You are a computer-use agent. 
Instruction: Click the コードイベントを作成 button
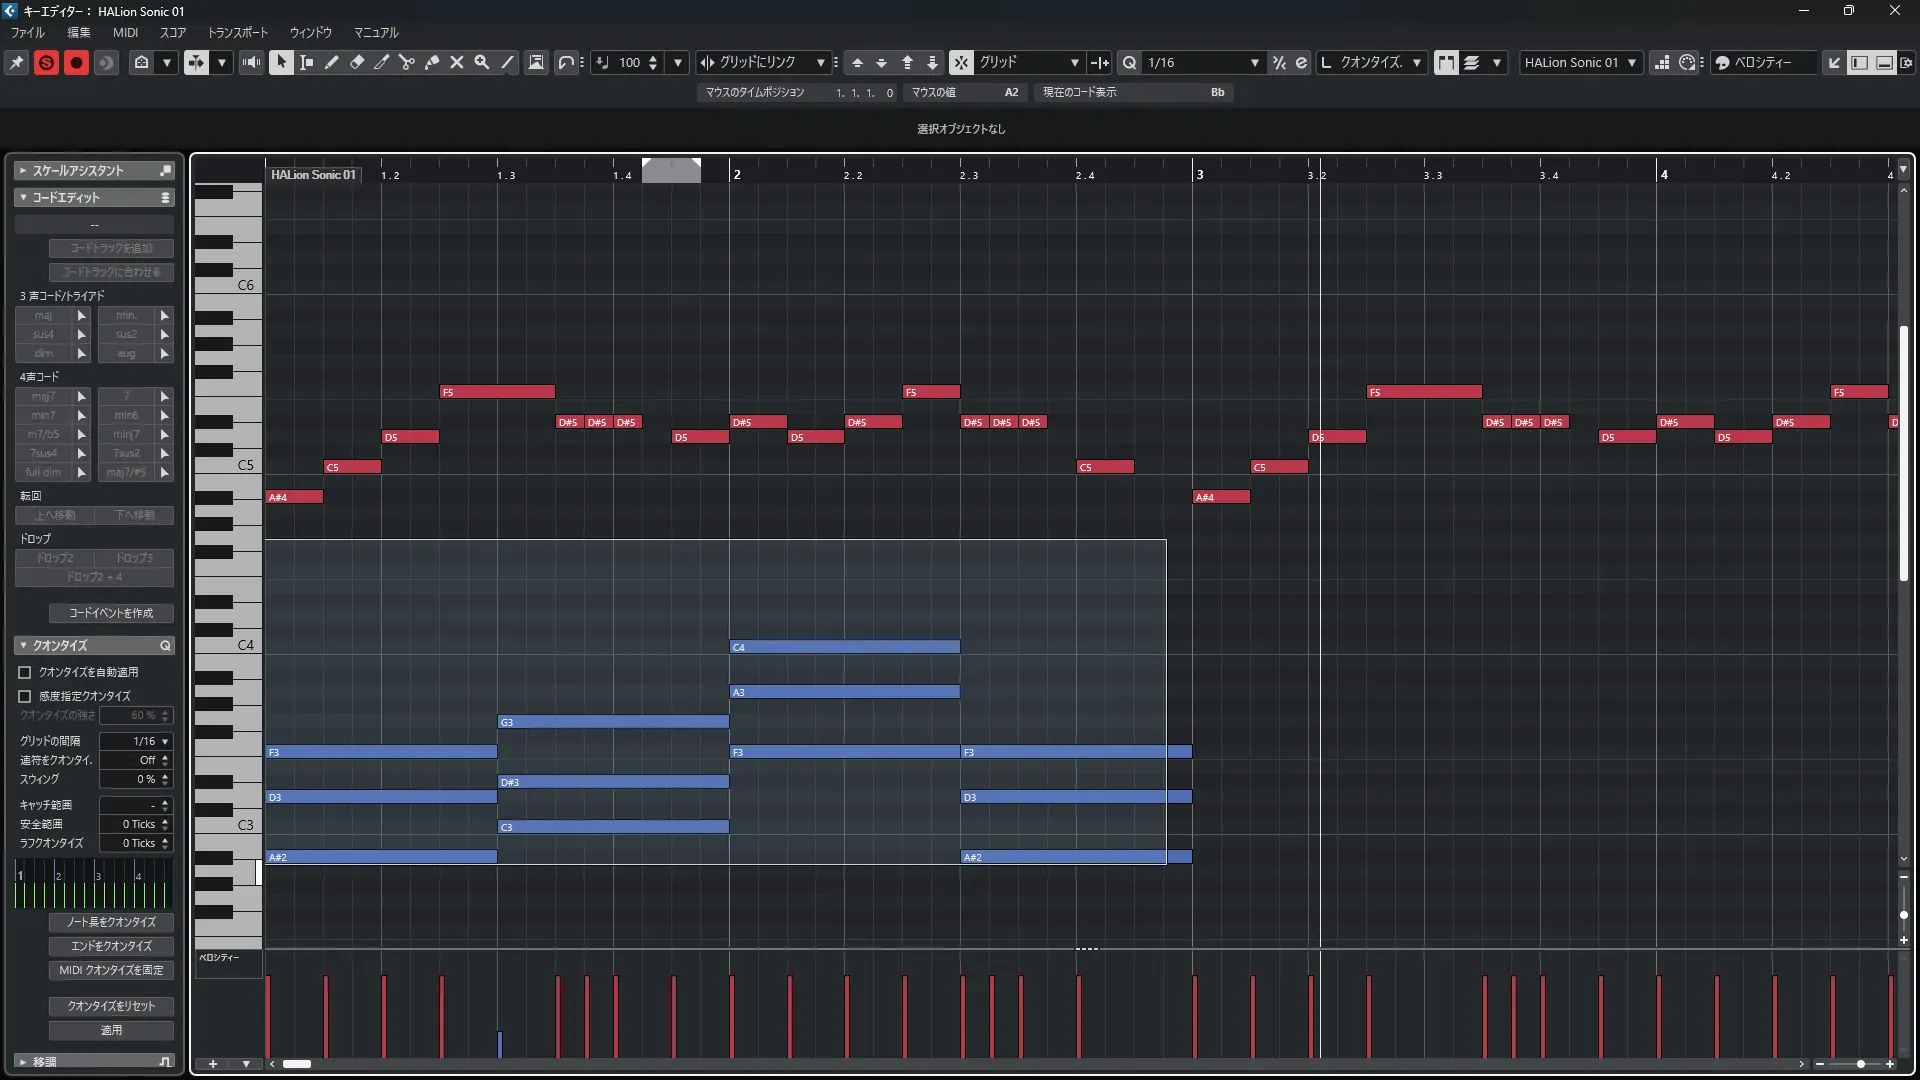tap(111, 613)
